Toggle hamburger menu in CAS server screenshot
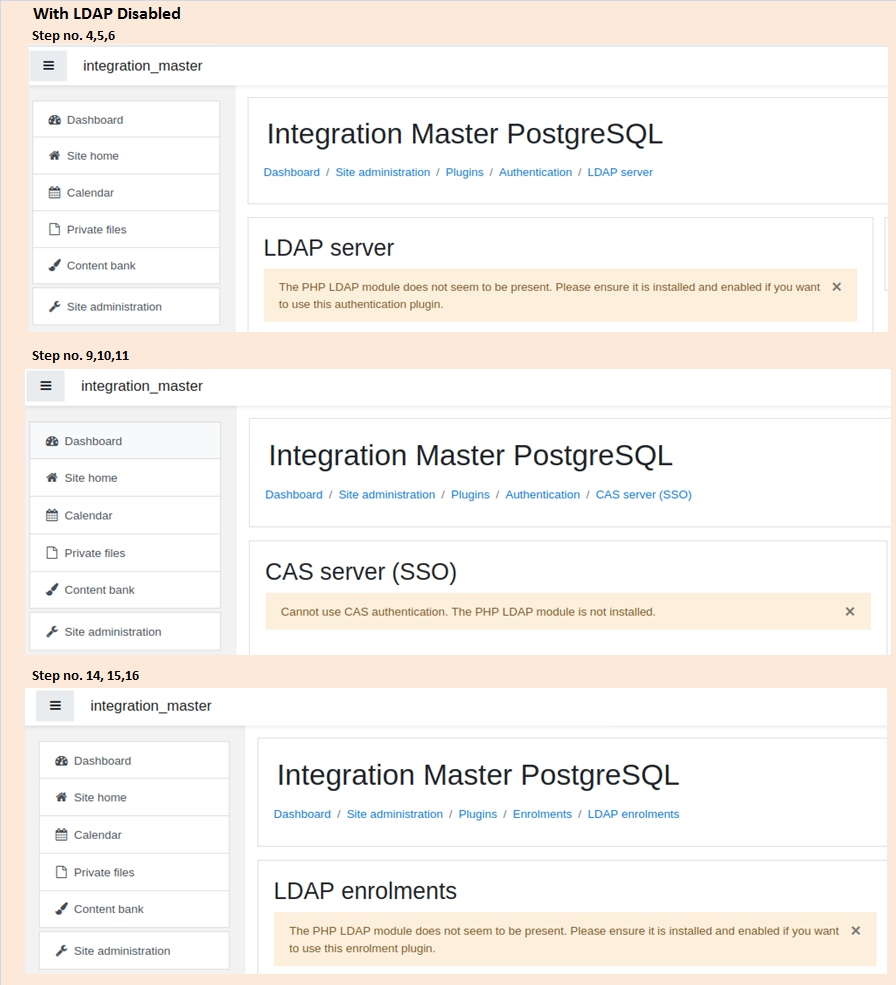The width and height of the screenshot is (896, 985). [x=46, y=386]
